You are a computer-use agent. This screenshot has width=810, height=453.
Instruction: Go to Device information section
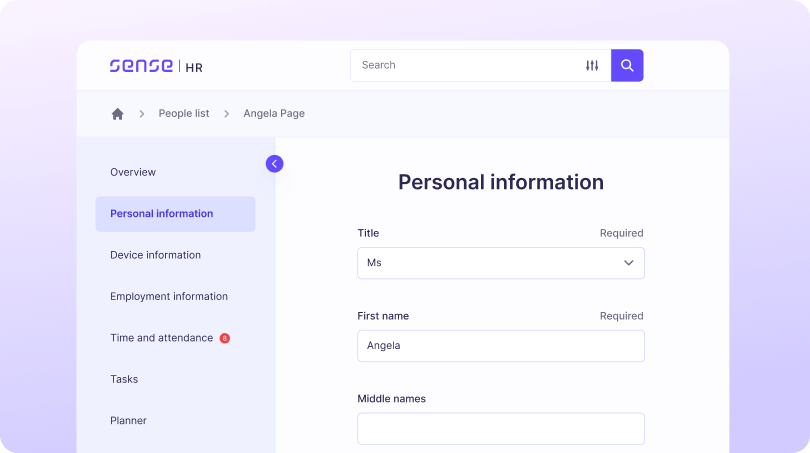click(155, 255)
